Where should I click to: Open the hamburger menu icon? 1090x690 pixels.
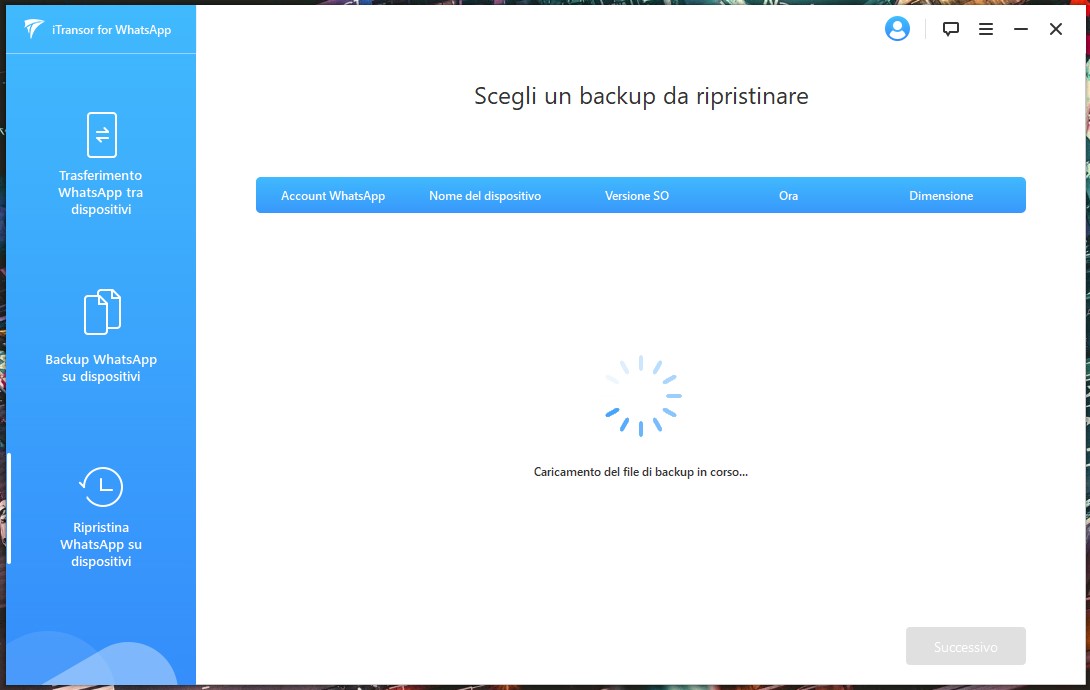(986, 29)
